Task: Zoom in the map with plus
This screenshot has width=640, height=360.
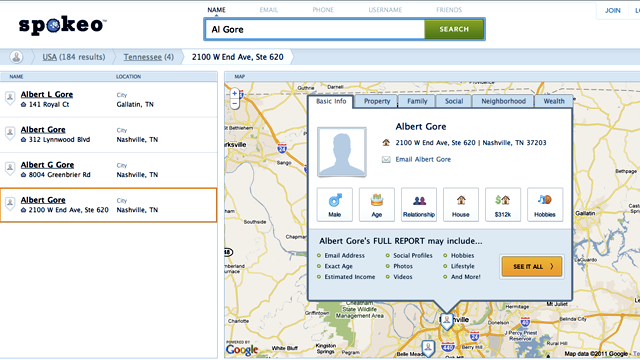Action: [235, 93]
